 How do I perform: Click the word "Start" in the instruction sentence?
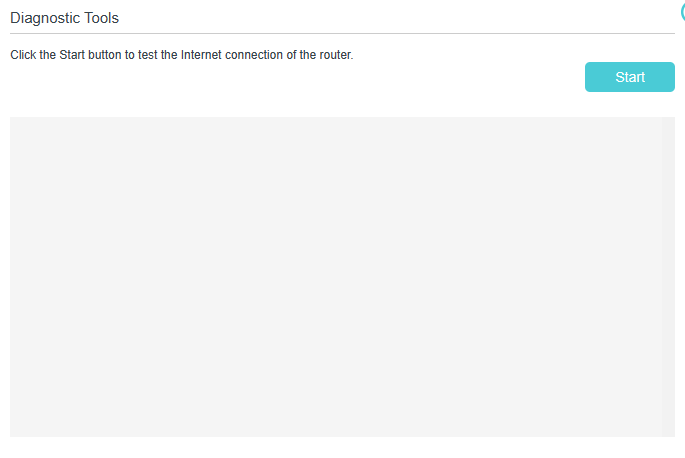click(x=72, y=55)
